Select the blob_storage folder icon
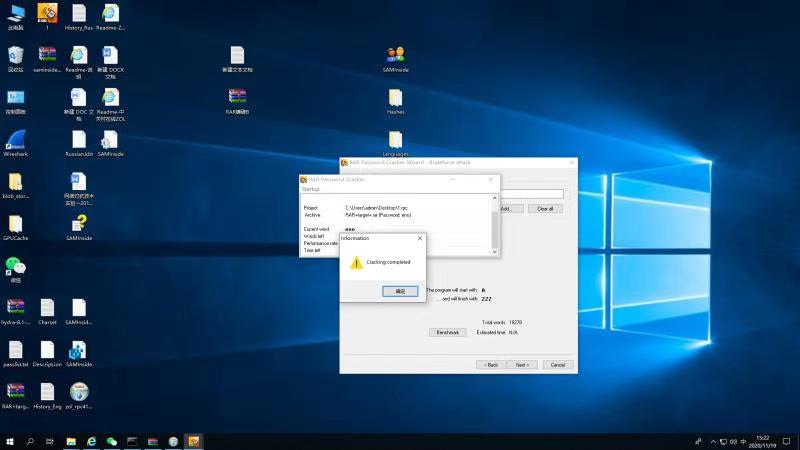Screen dimensions: 800x450 click(16, 185)
